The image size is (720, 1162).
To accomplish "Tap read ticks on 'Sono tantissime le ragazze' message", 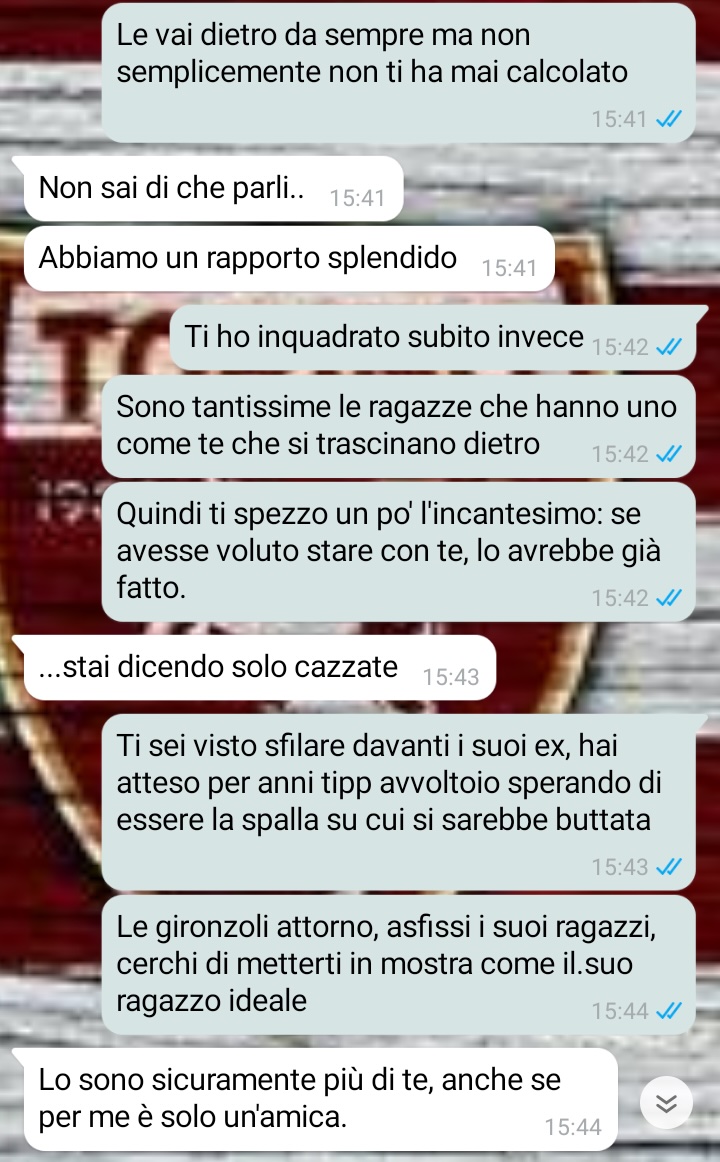I will point(669,454).
